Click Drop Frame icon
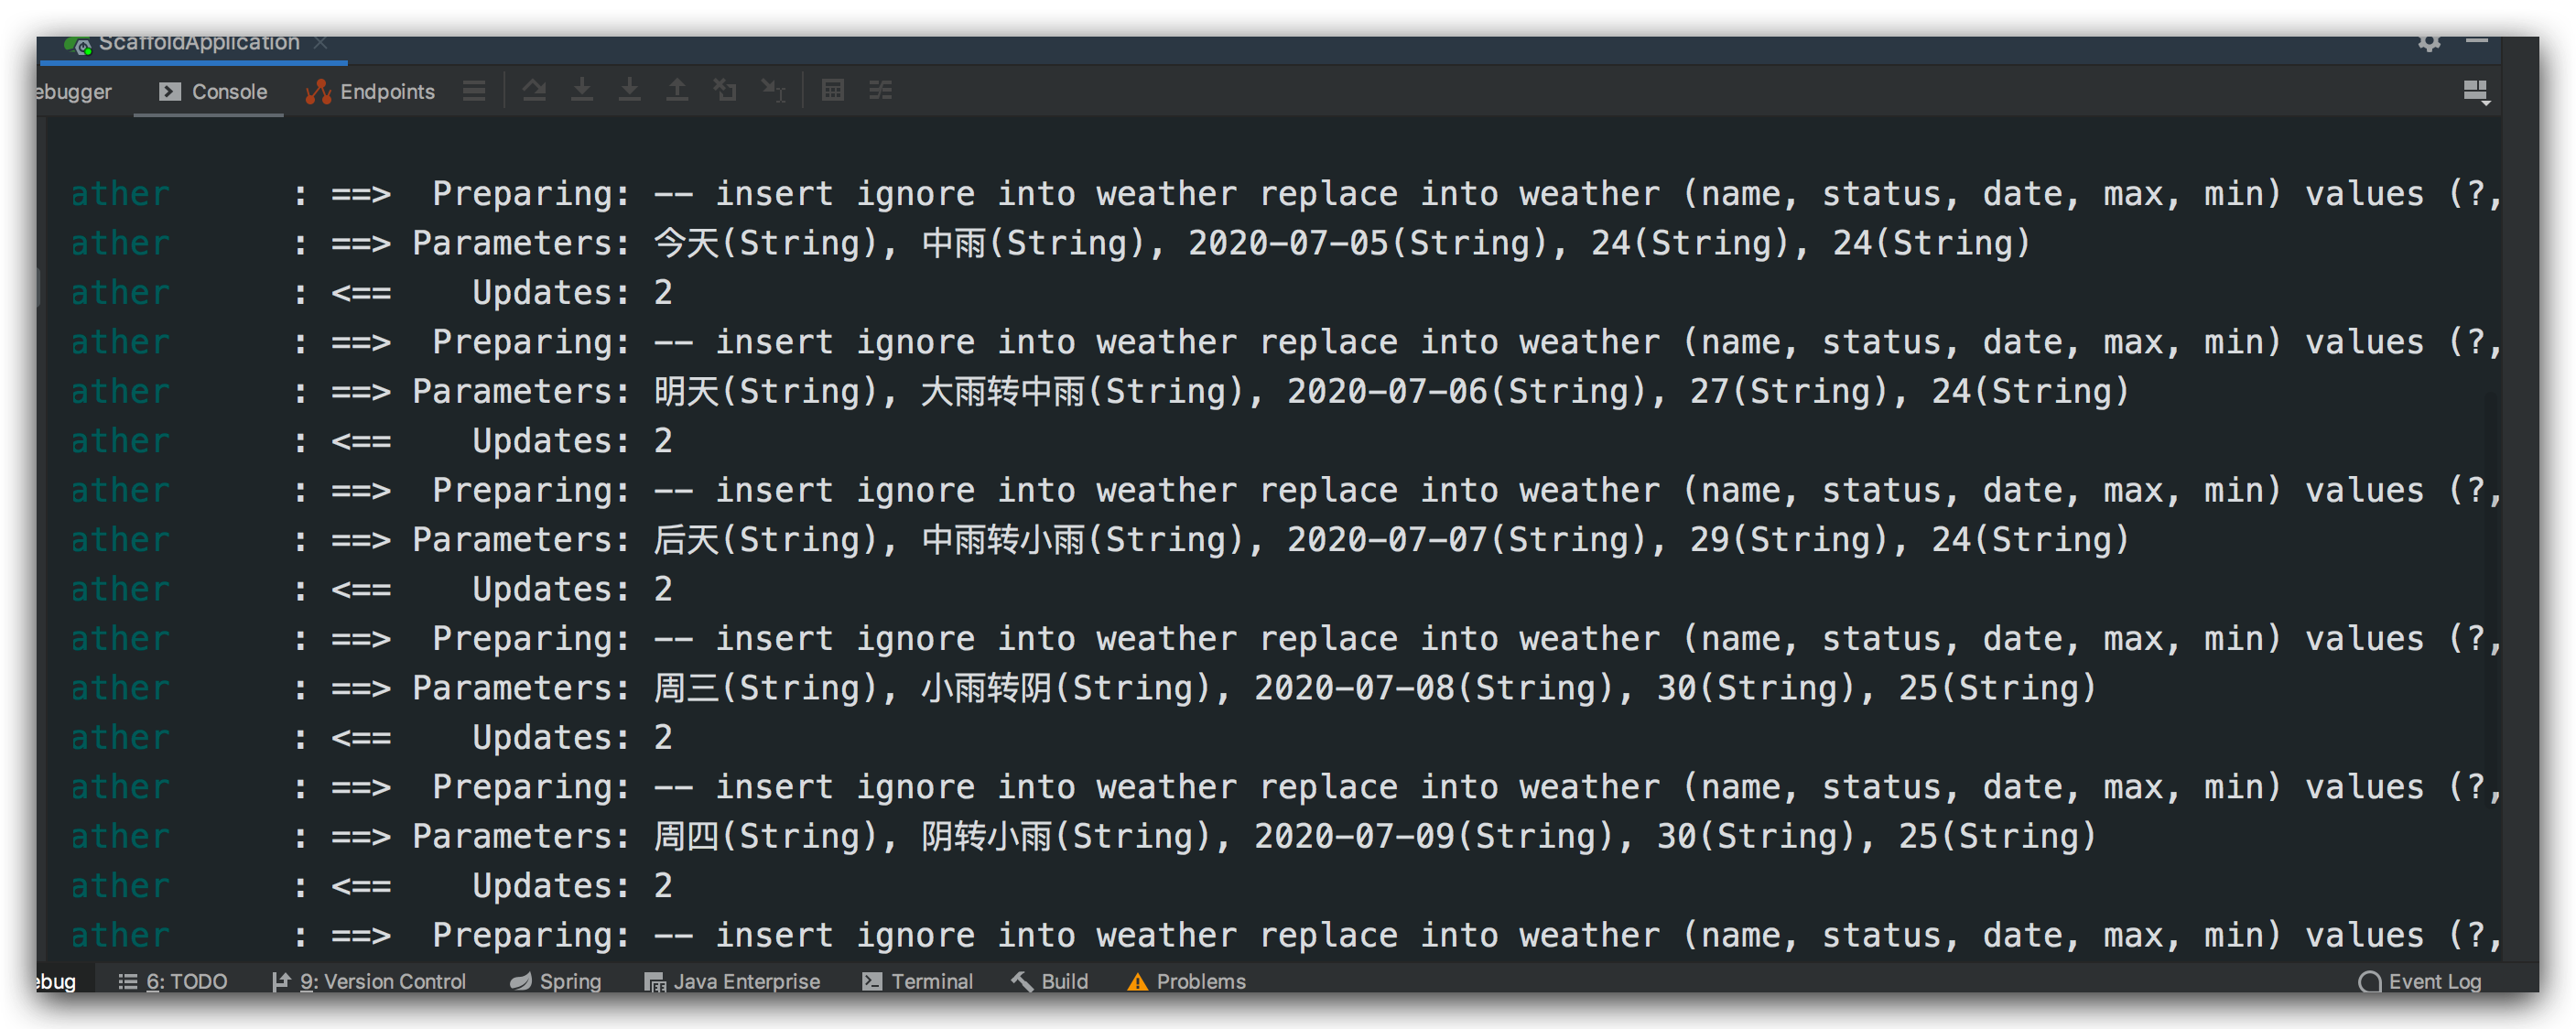The image size is (2576, 1029). pos(725,91)
